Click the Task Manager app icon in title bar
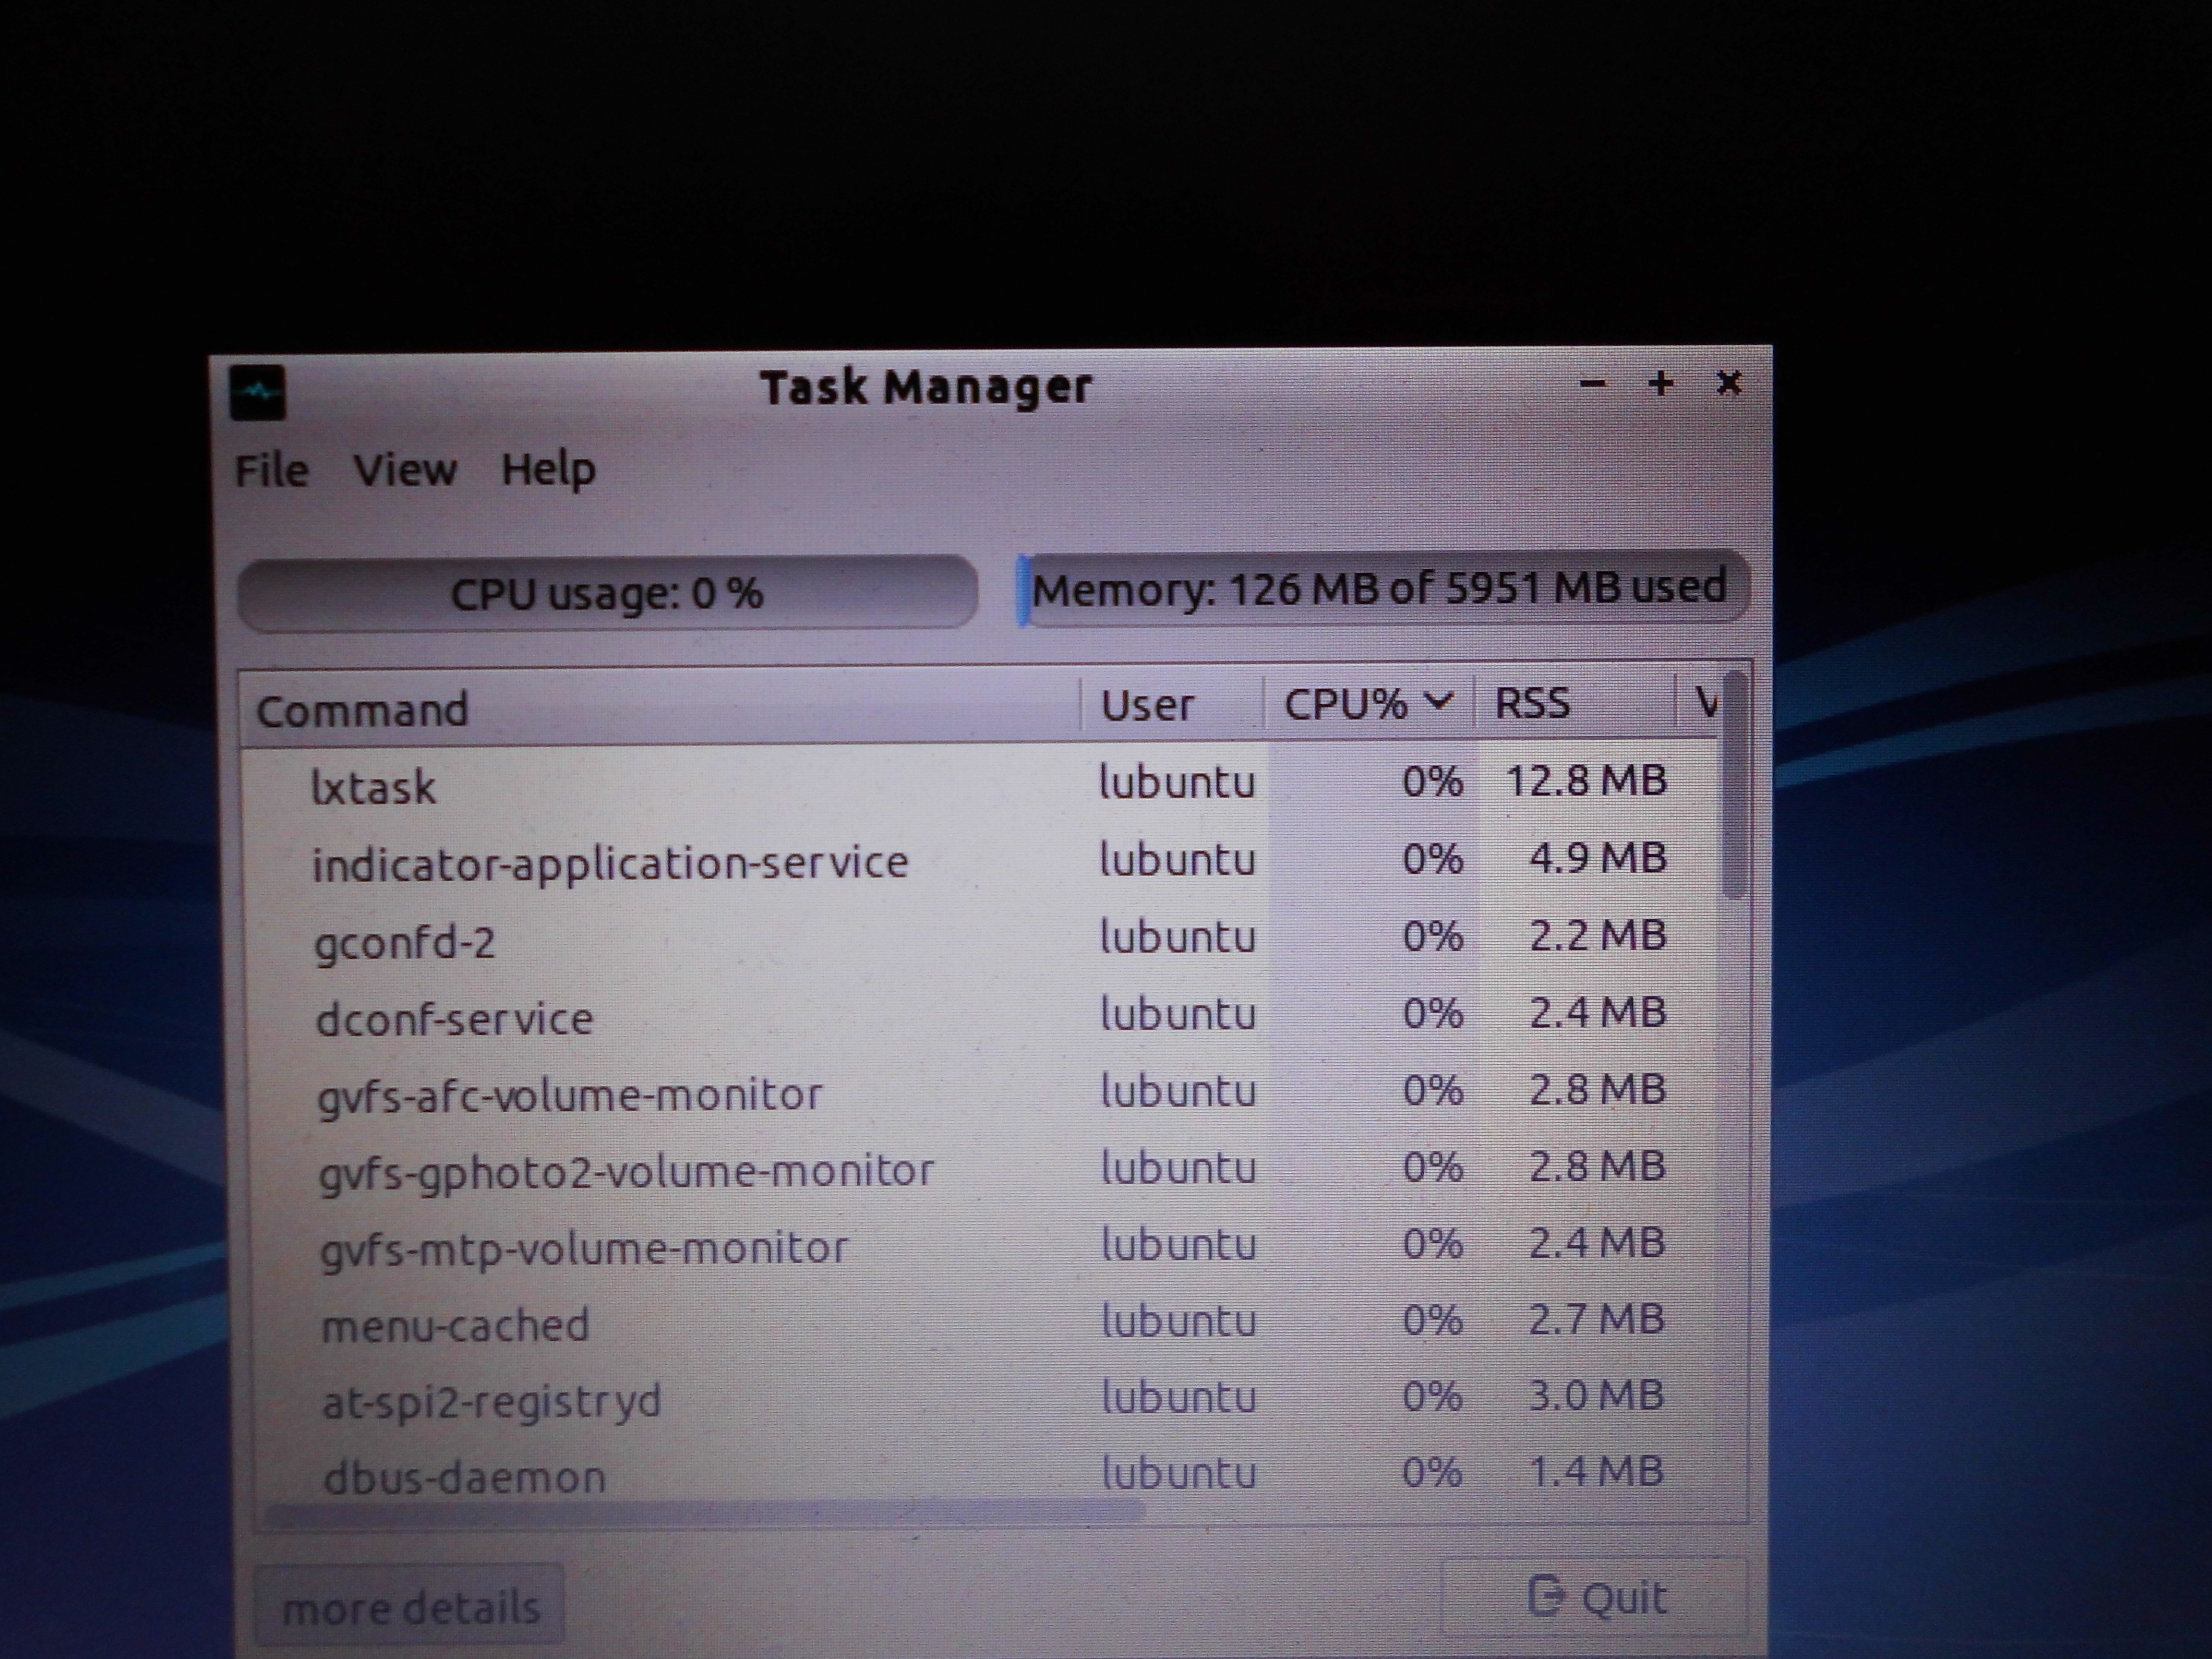The width and height of the screenshot is (2212, 1659). tap(257, 393)
